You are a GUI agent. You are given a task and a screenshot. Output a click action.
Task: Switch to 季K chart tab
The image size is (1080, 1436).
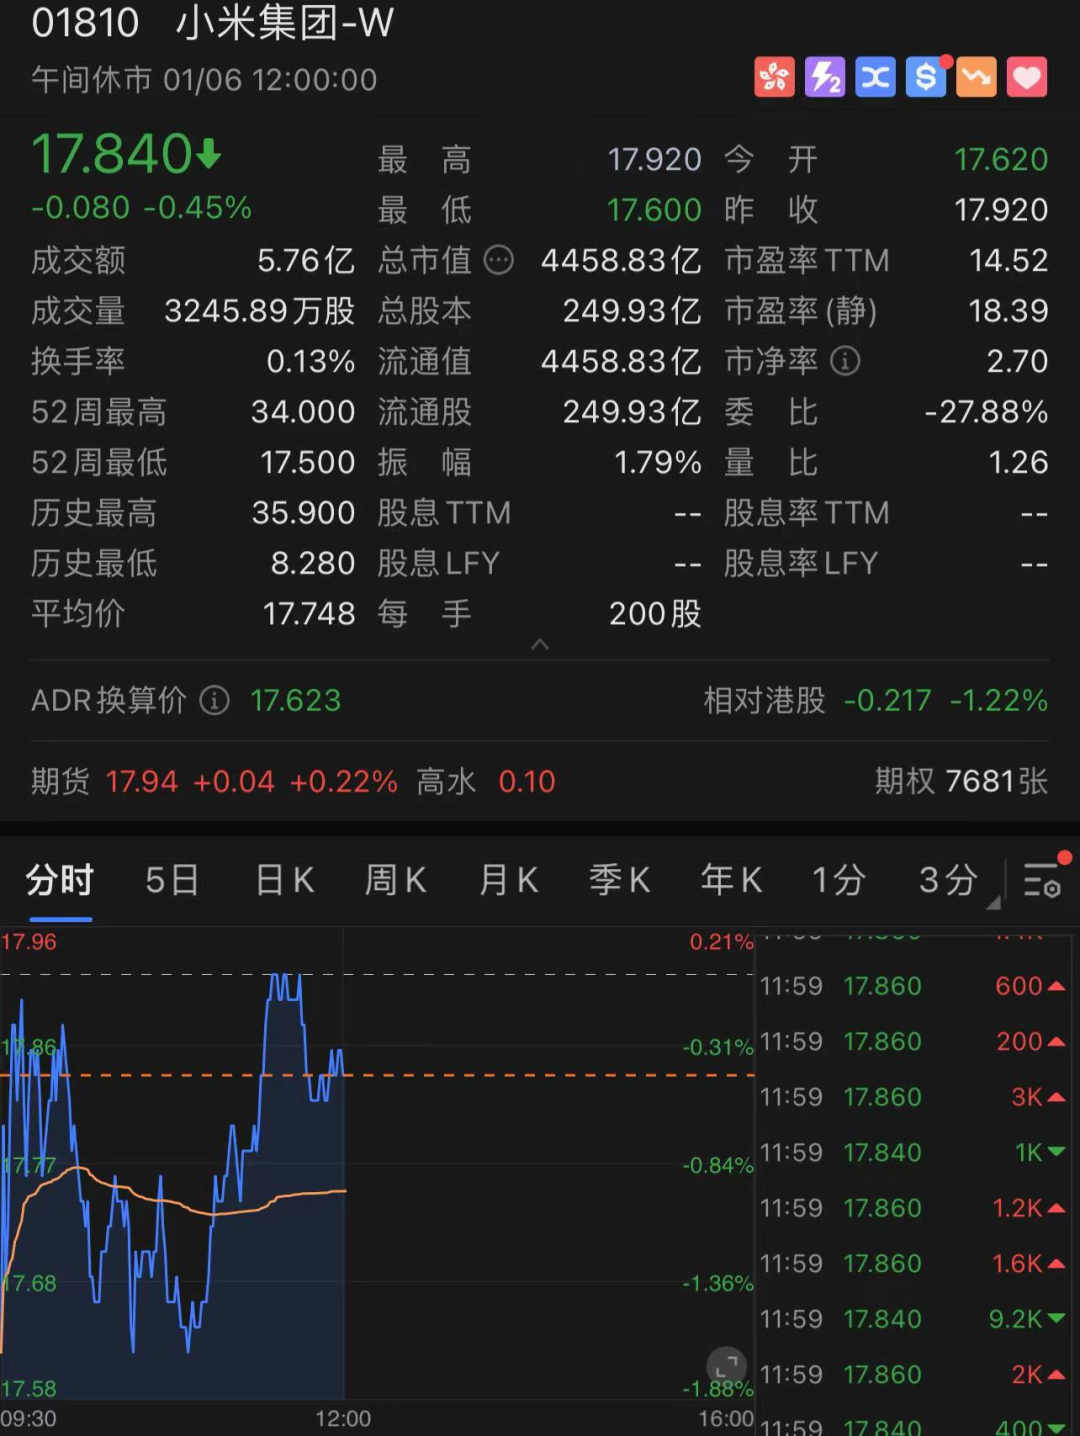[620, 880]
